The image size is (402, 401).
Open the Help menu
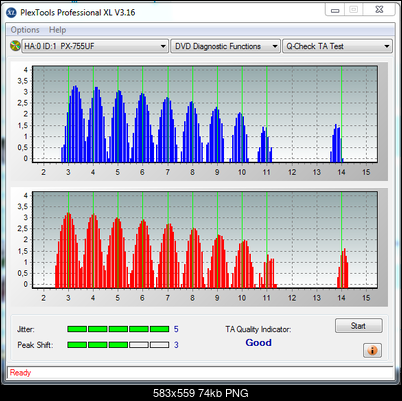(x=57, y=30)
